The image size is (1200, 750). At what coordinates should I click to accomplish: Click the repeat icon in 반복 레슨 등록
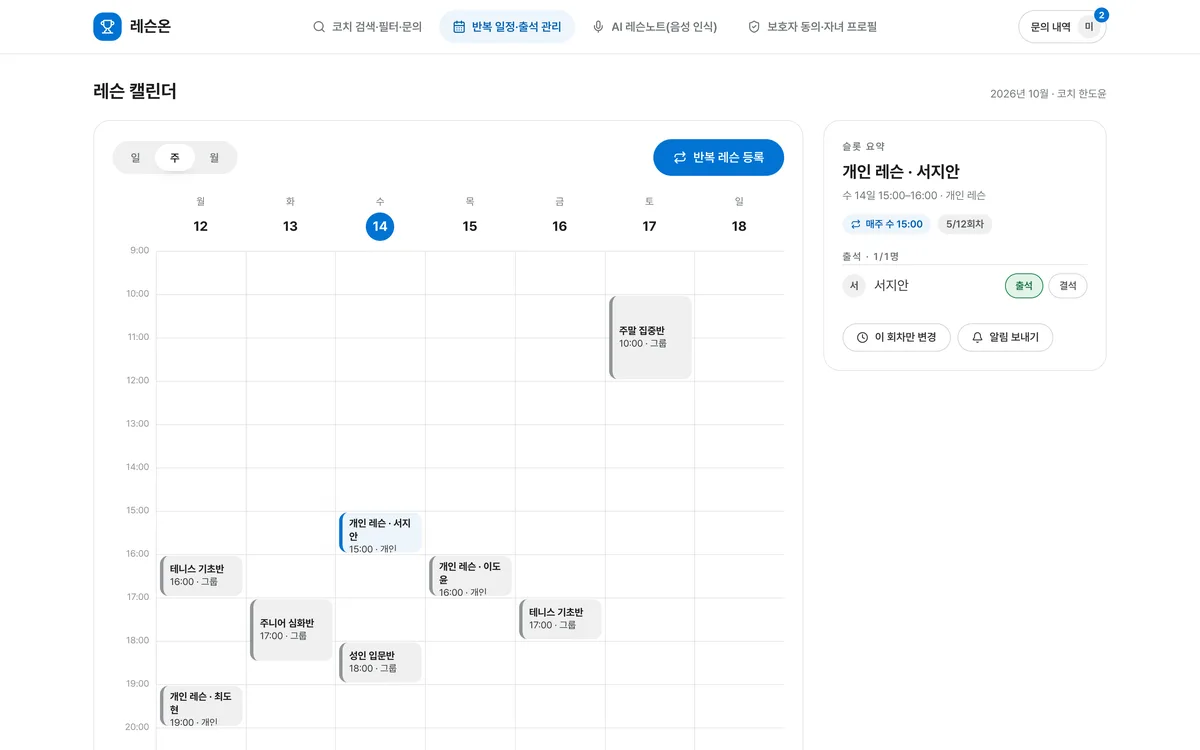click(x=680, y=158)
